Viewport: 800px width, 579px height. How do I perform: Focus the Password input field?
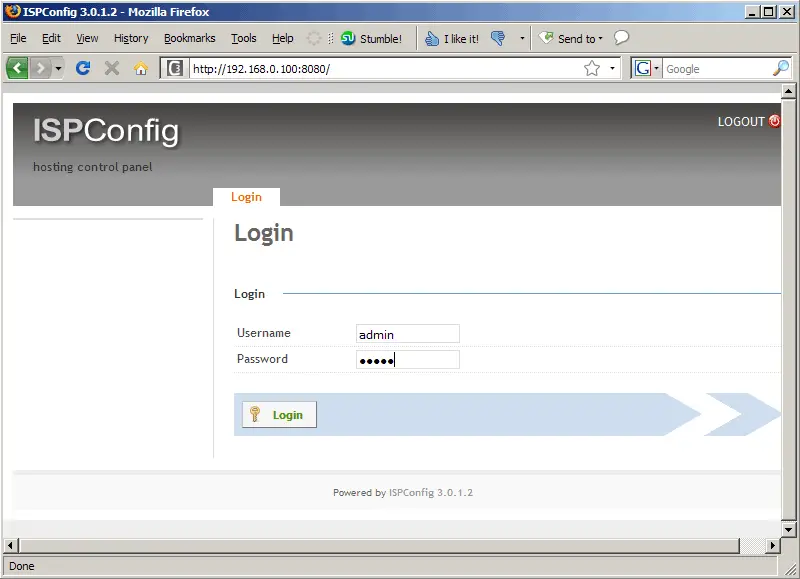click(408, 360)
